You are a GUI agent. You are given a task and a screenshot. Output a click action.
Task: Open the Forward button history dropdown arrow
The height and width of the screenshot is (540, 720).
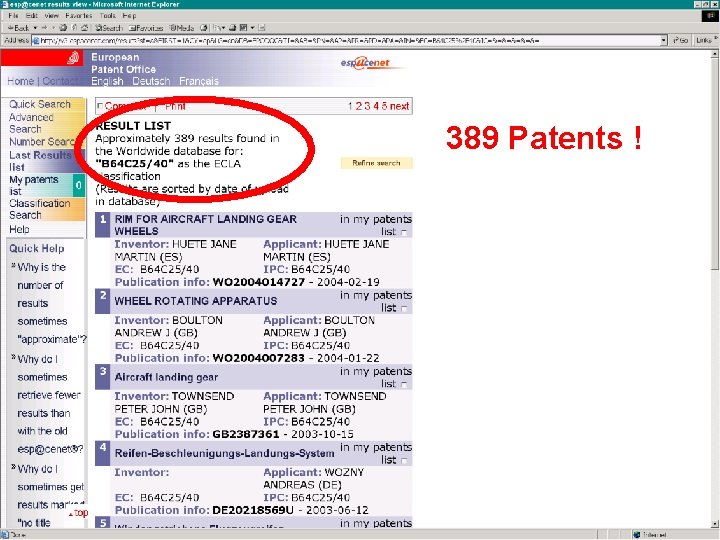[53, 28]
